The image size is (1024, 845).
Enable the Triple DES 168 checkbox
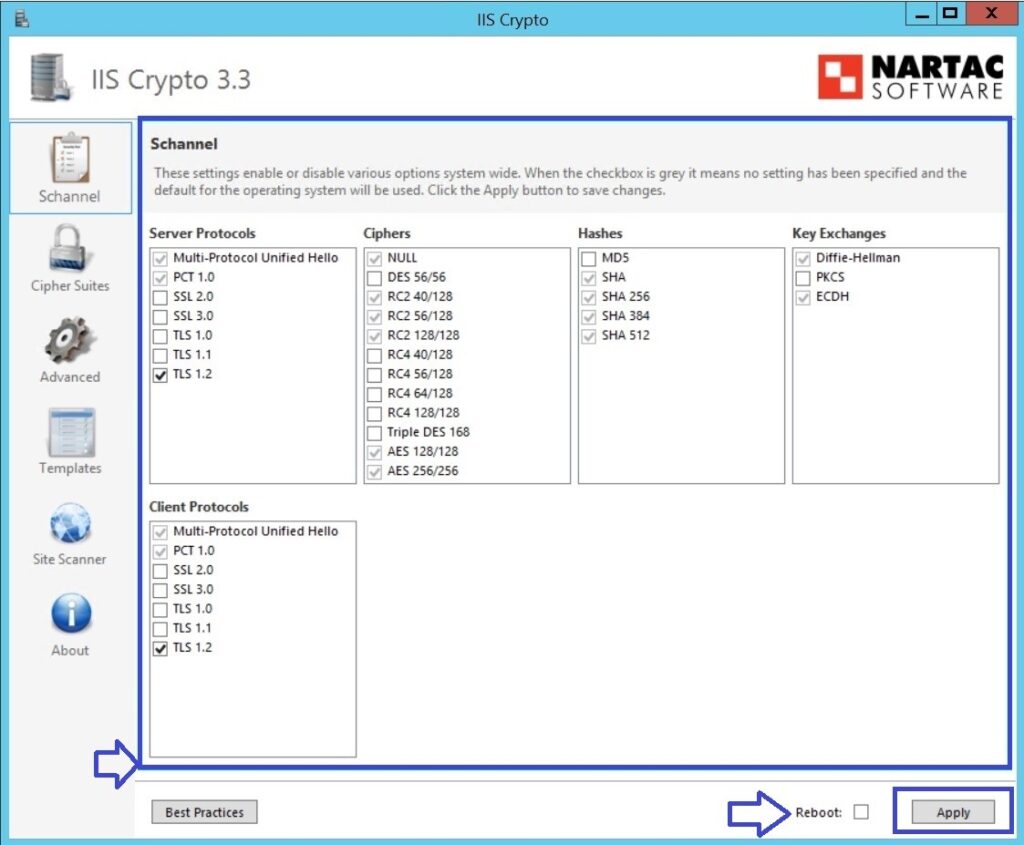pyautogui.click(x=374, y=433)
